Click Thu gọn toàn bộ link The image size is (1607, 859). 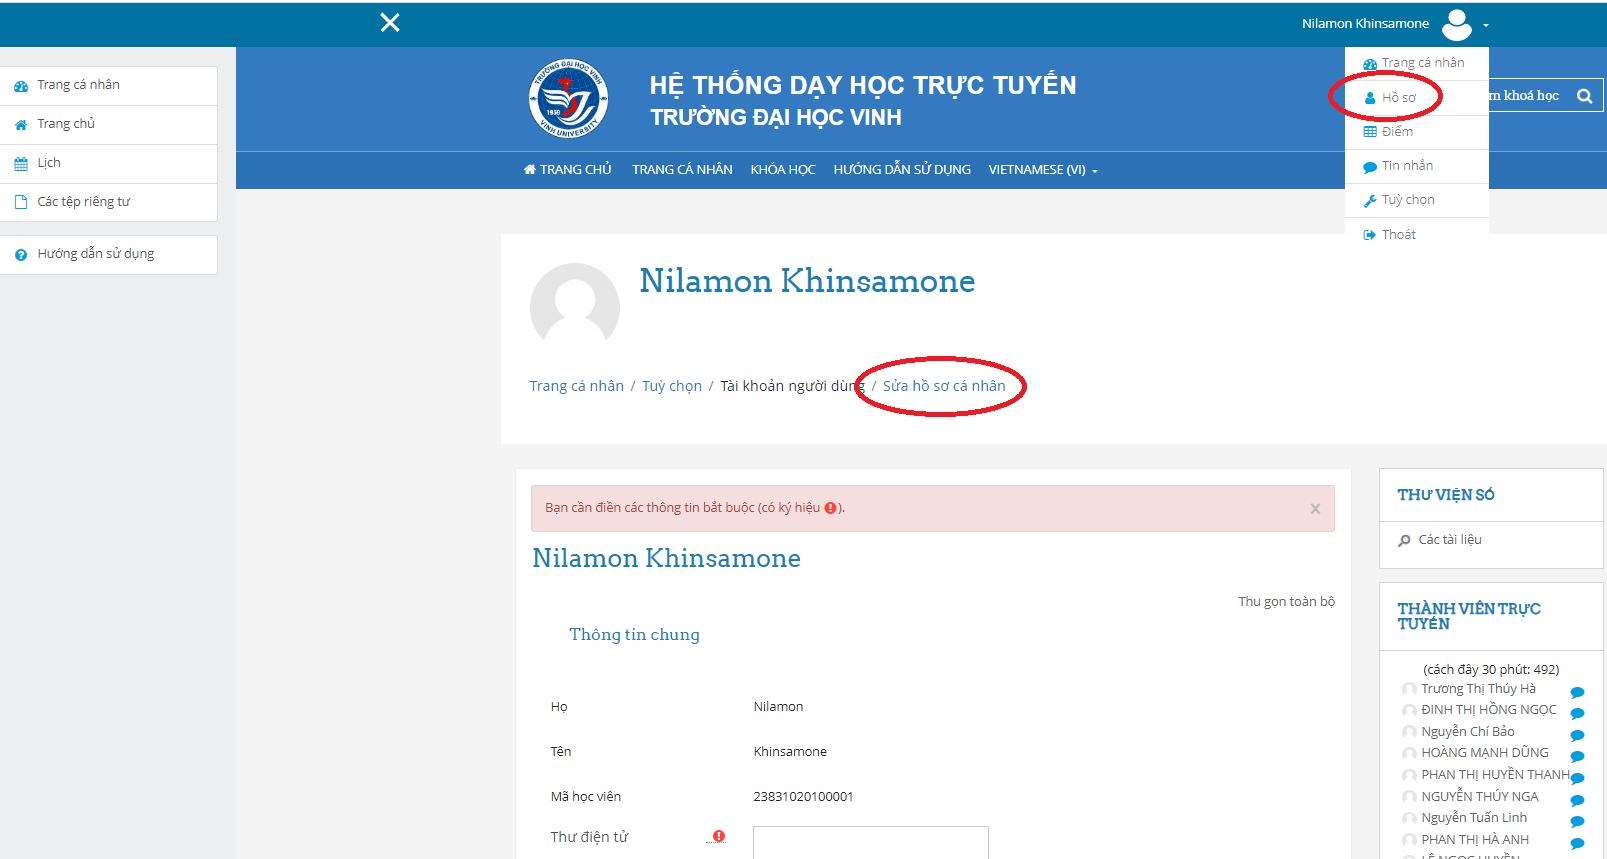point(1286,602)
